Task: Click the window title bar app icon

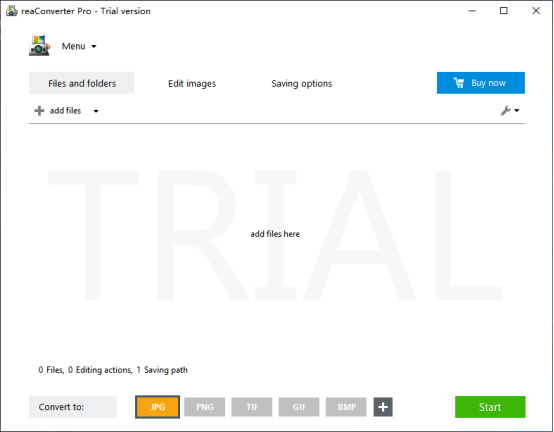Action: (12, 11)
